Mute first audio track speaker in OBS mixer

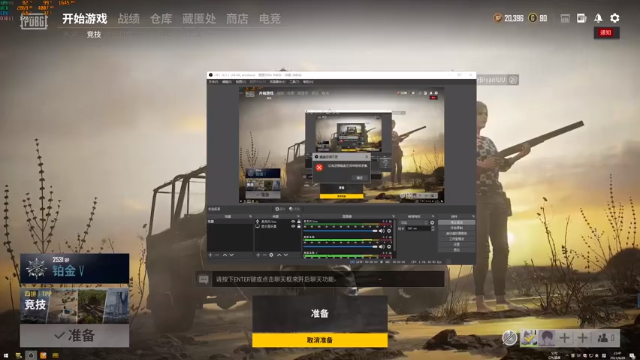(x=382, y=231)
